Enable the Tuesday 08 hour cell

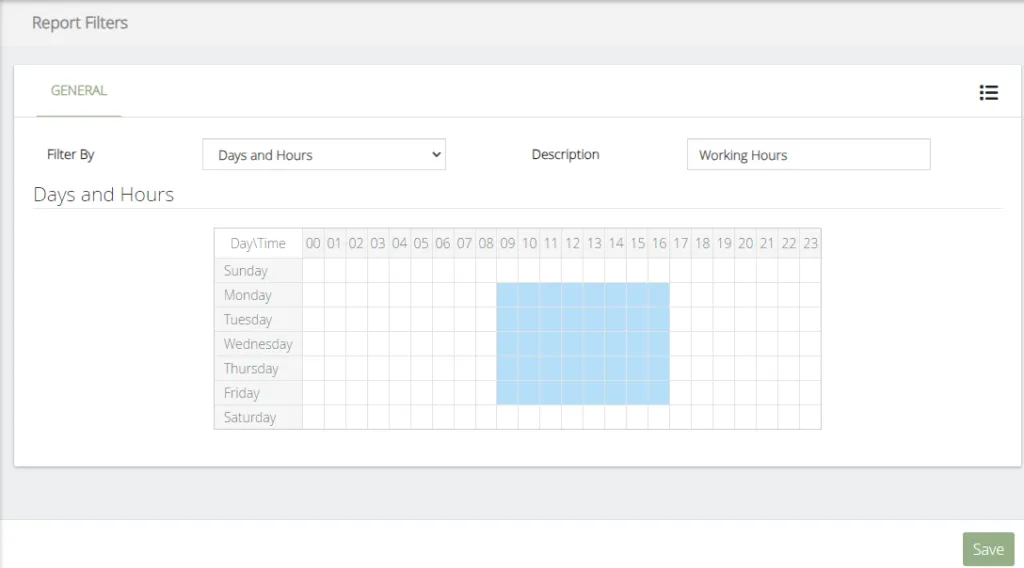pos(486,320)
